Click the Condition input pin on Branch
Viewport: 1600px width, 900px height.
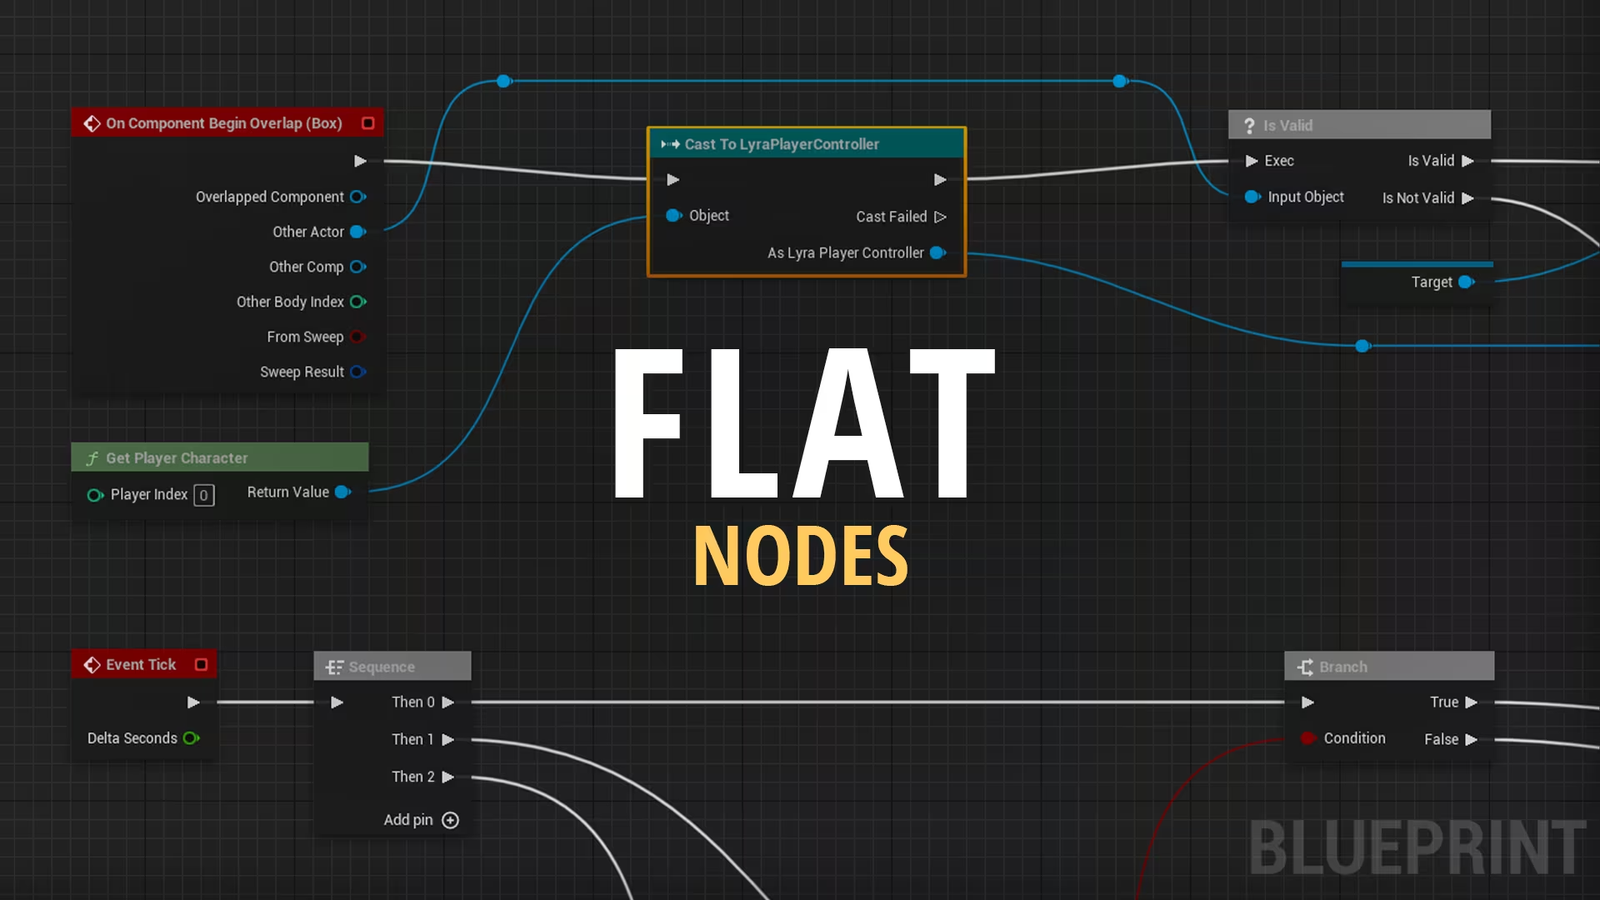point(1308,738)
